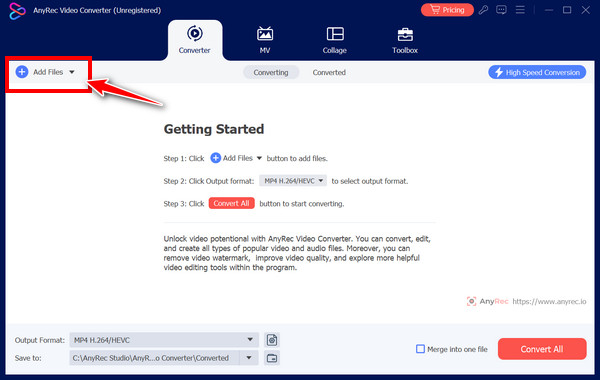Enable Merge into one file checkbox
The height and width of the screenshot is (380, 600).
click(420, 349)
